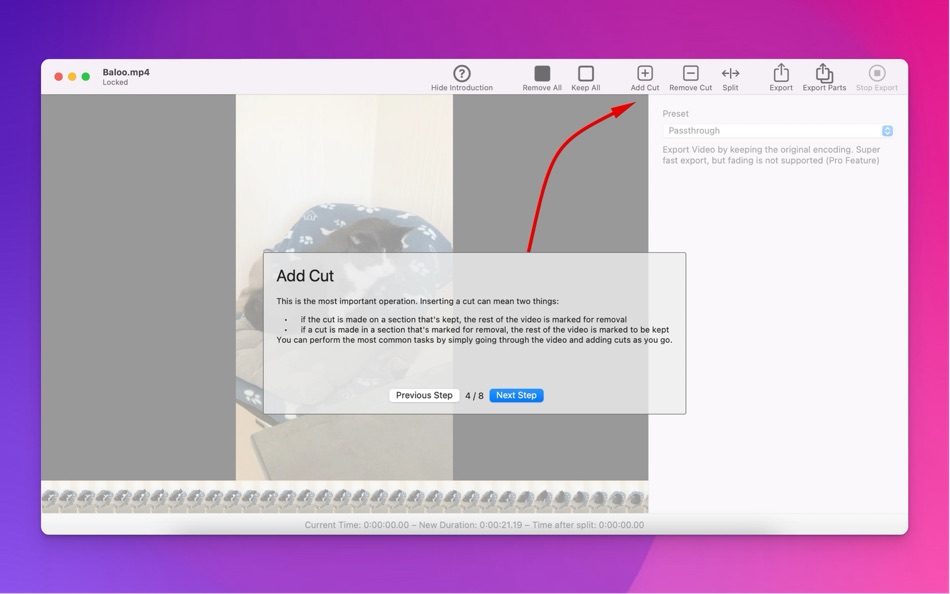Viewport: 950px width, 594px height.
Task: Click the Preset label
Action: [x=676, y=113]
